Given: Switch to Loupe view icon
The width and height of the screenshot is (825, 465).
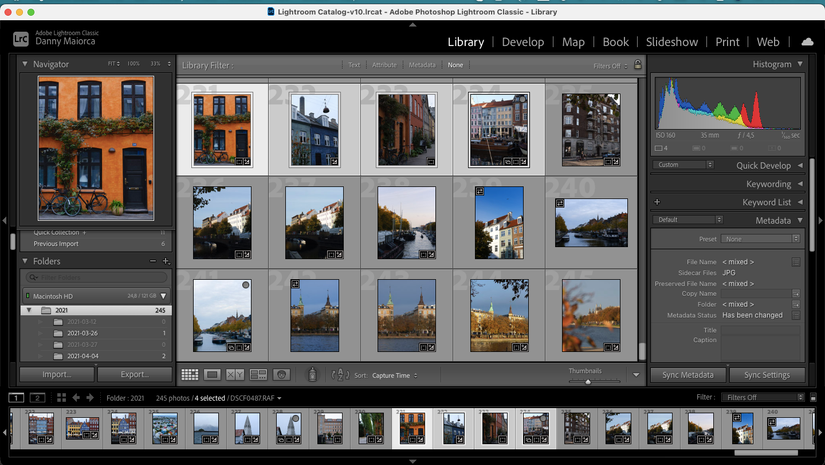Looking at the screenshot, I should [x=213, y=375].
